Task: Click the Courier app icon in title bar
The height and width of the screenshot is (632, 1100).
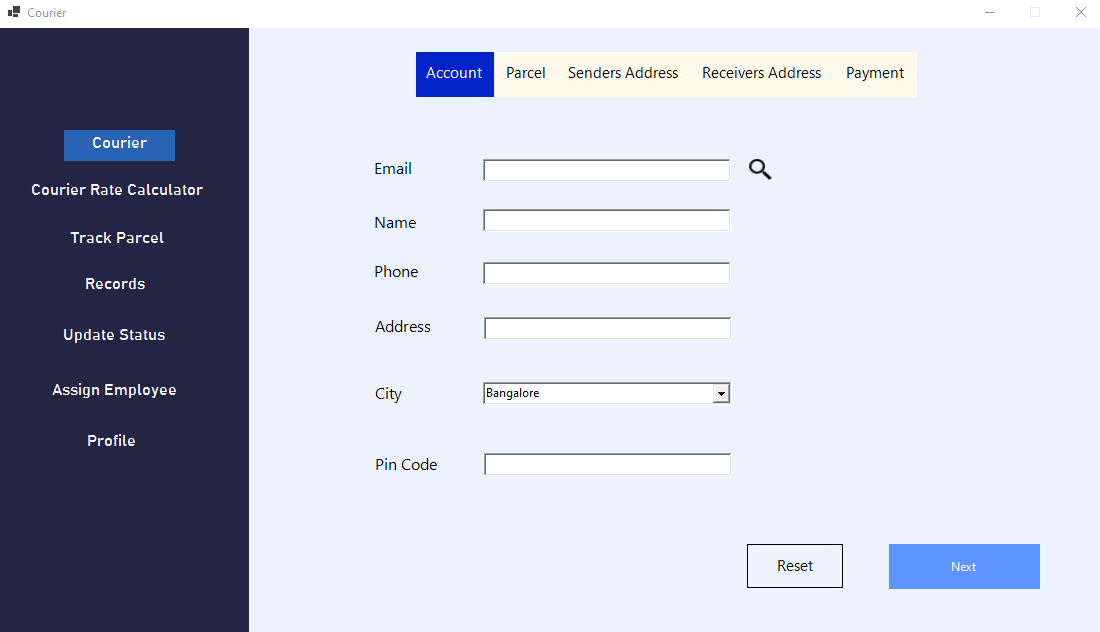Action: tap(13, 13)
